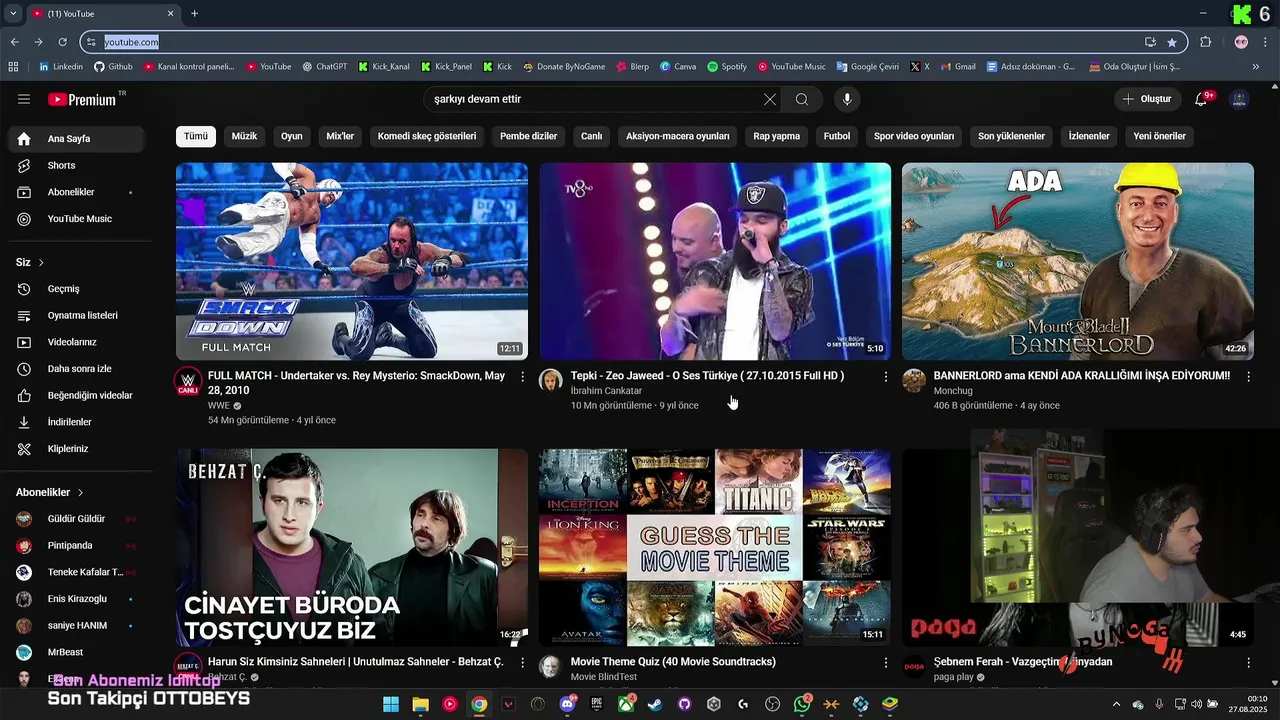Select Aksiyon-macera oyunları chip
Viewport: 1280px width, 720px height.
tap(678, 136)
